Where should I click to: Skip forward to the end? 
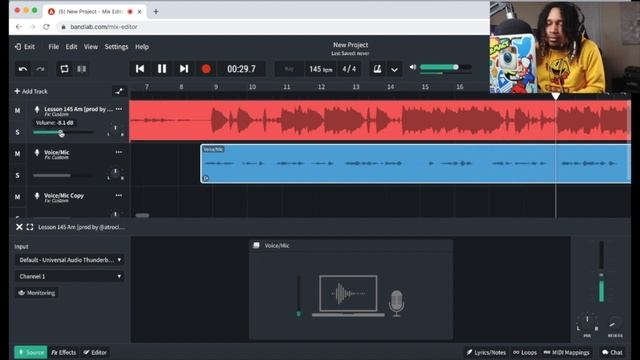tap(184, 69)
